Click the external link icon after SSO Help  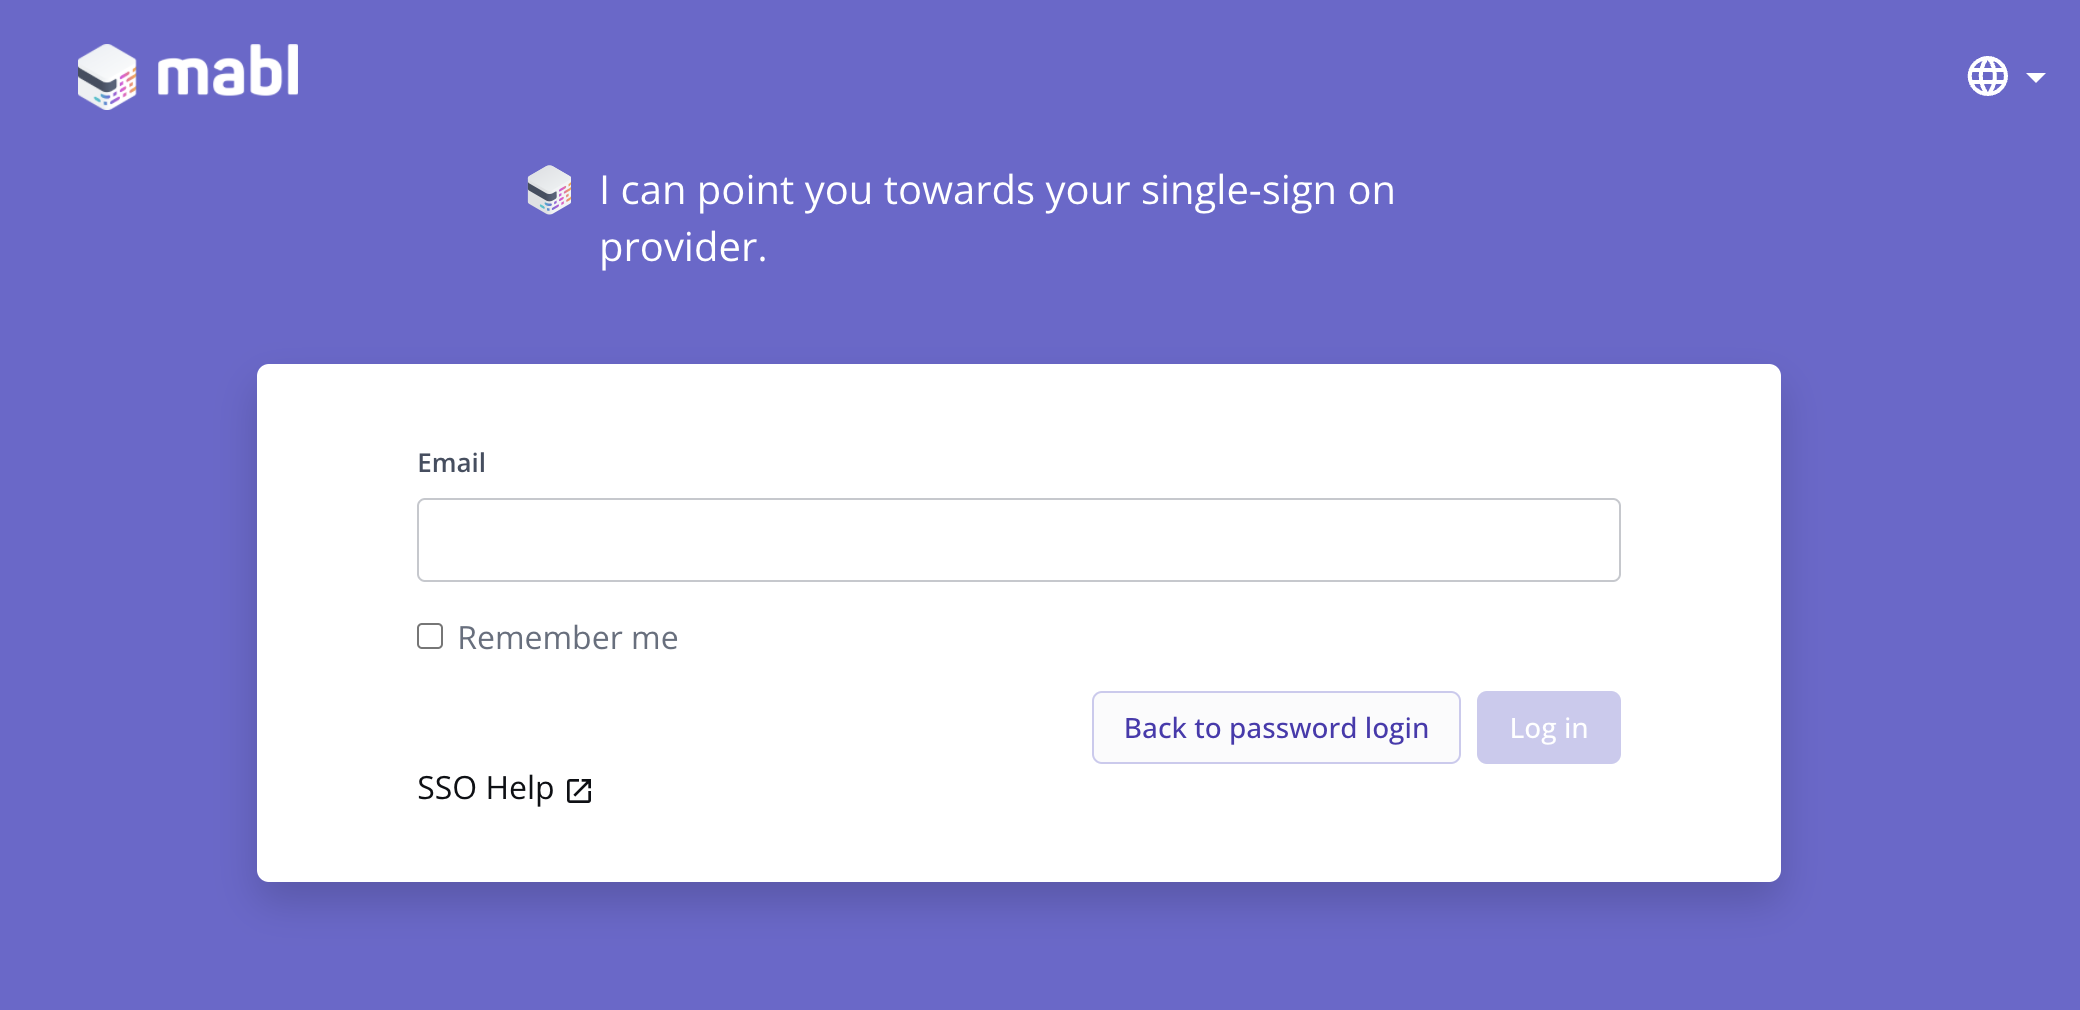click(x=579, y=790)
